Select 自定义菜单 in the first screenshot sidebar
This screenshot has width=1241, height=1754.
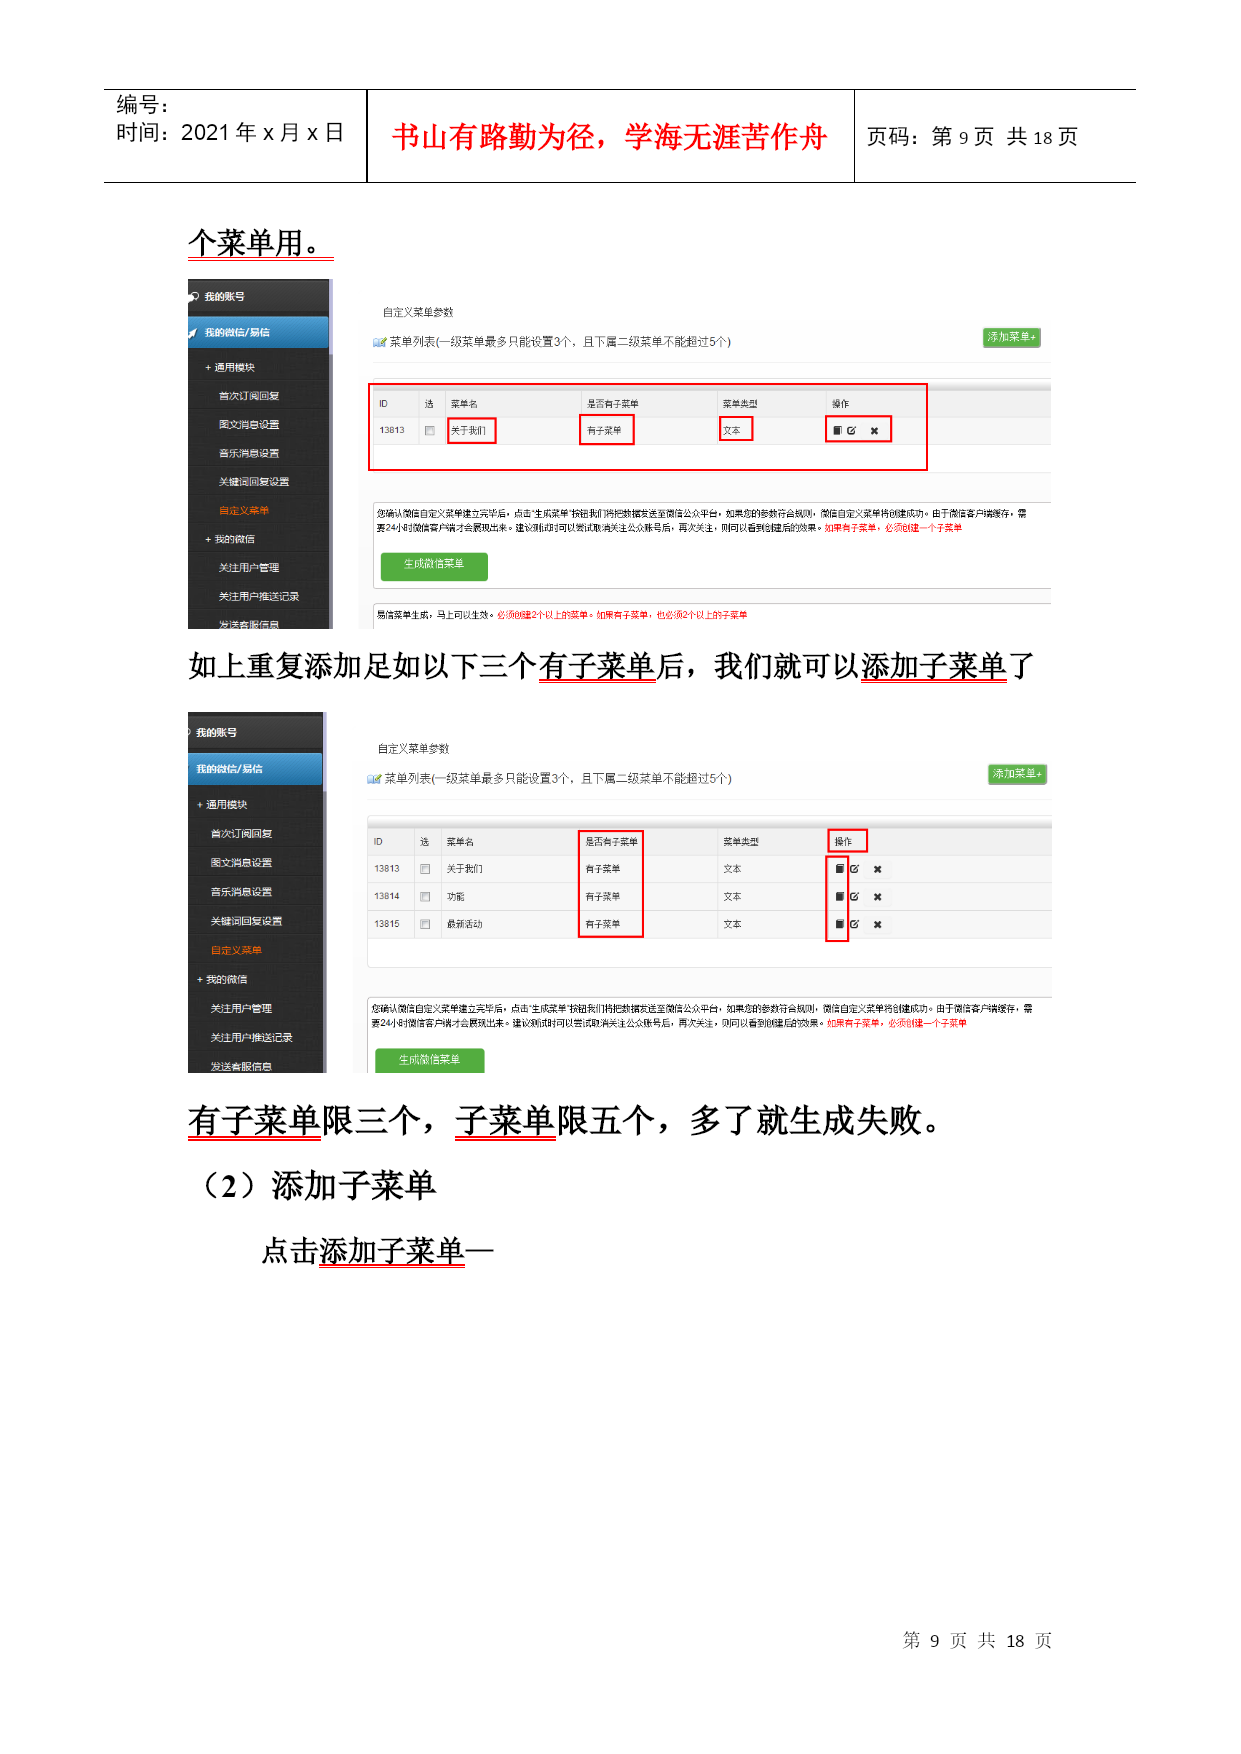(x=244, y=511)
